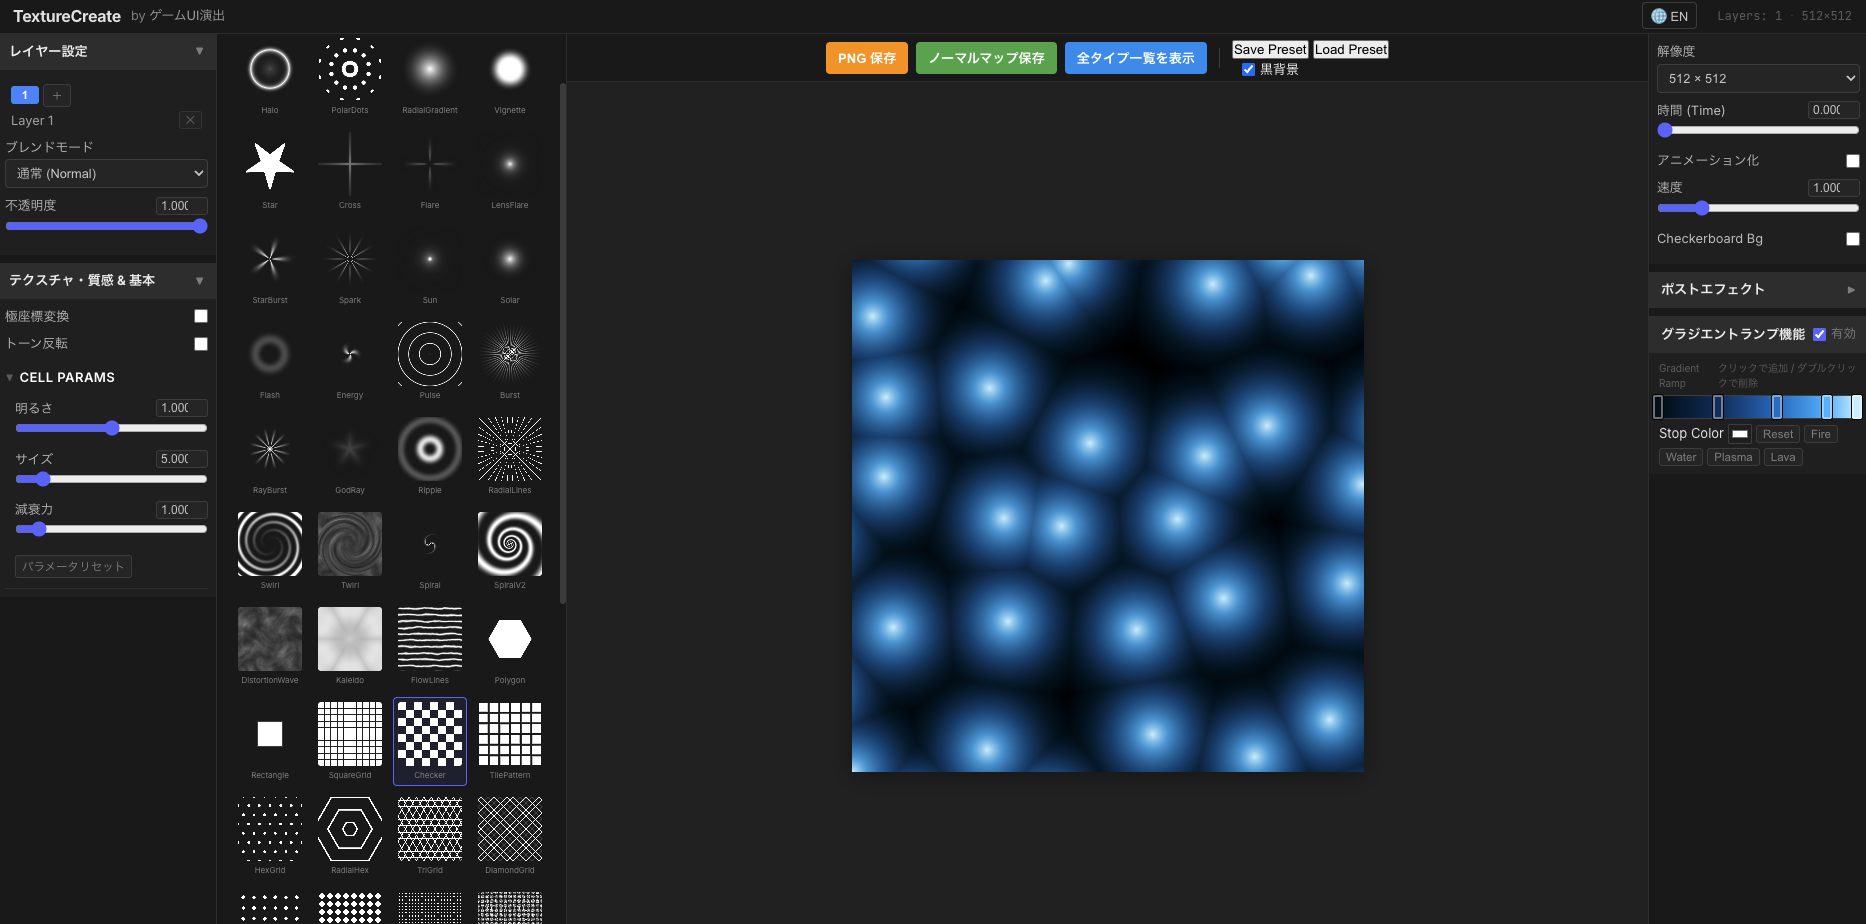Expand the ポストエフェクト post effect section

click(1756, 289)
